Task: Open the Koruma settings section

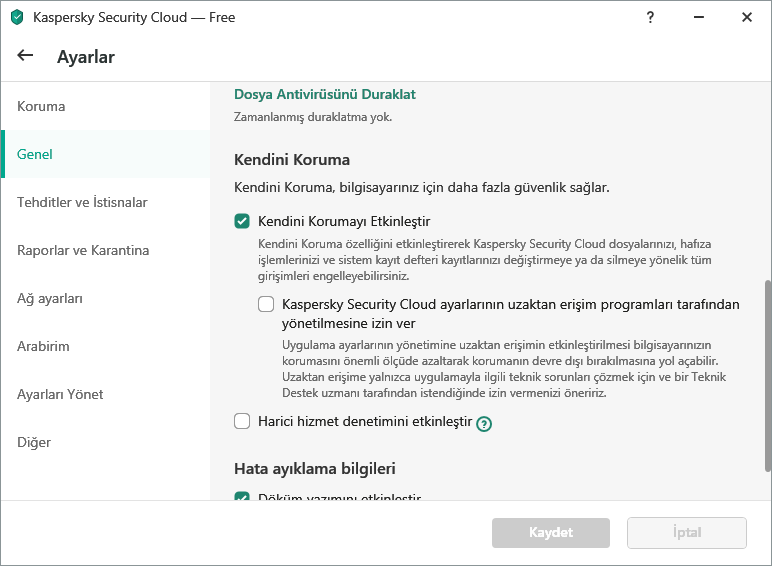Action: click(x=41, y=106)
